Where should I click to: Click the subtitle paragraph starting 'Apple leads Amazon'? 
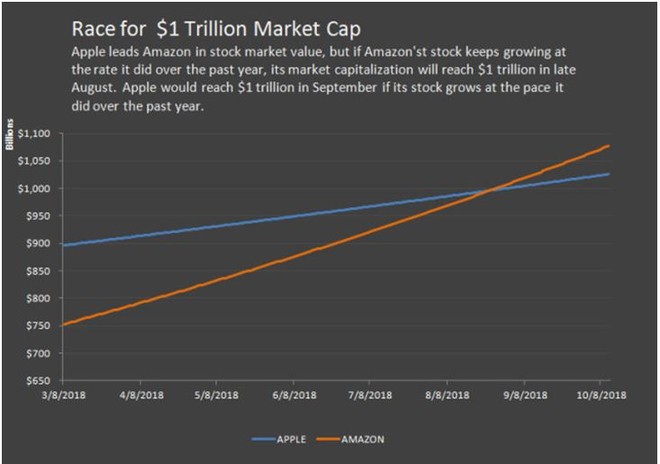click(x=323, y=79)
